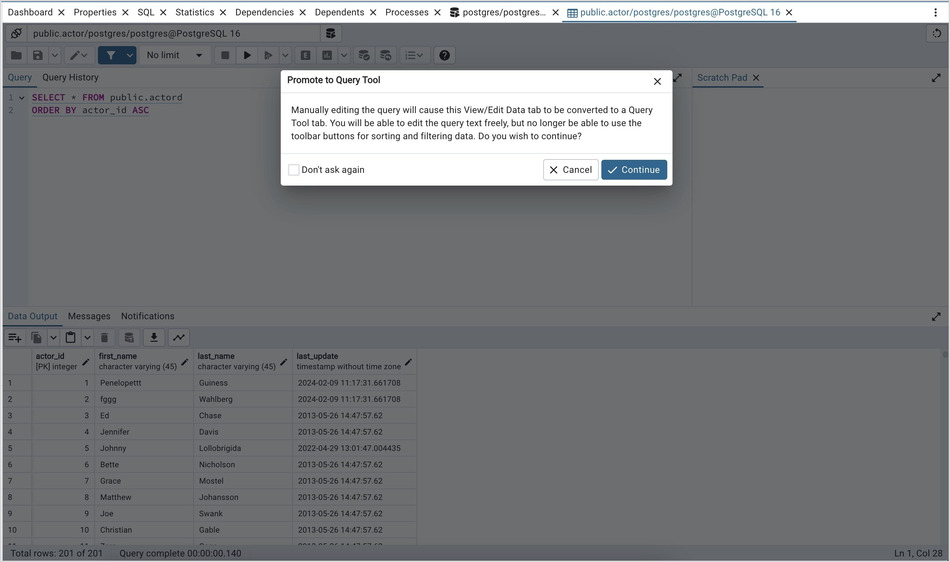Viewport: 950px width, 562px height.
Task: Click the Save File disk icon
Action: (37, 56)
